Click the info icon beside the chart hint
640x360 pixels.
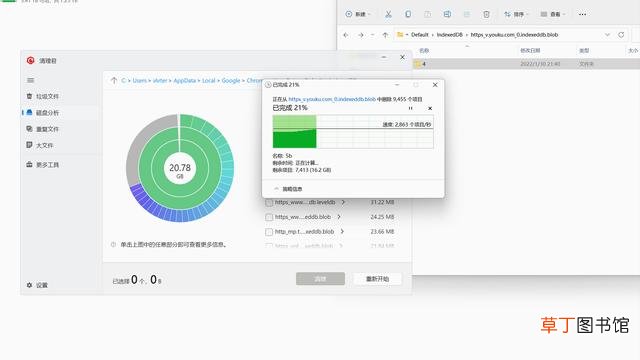[x=113, y=244]
